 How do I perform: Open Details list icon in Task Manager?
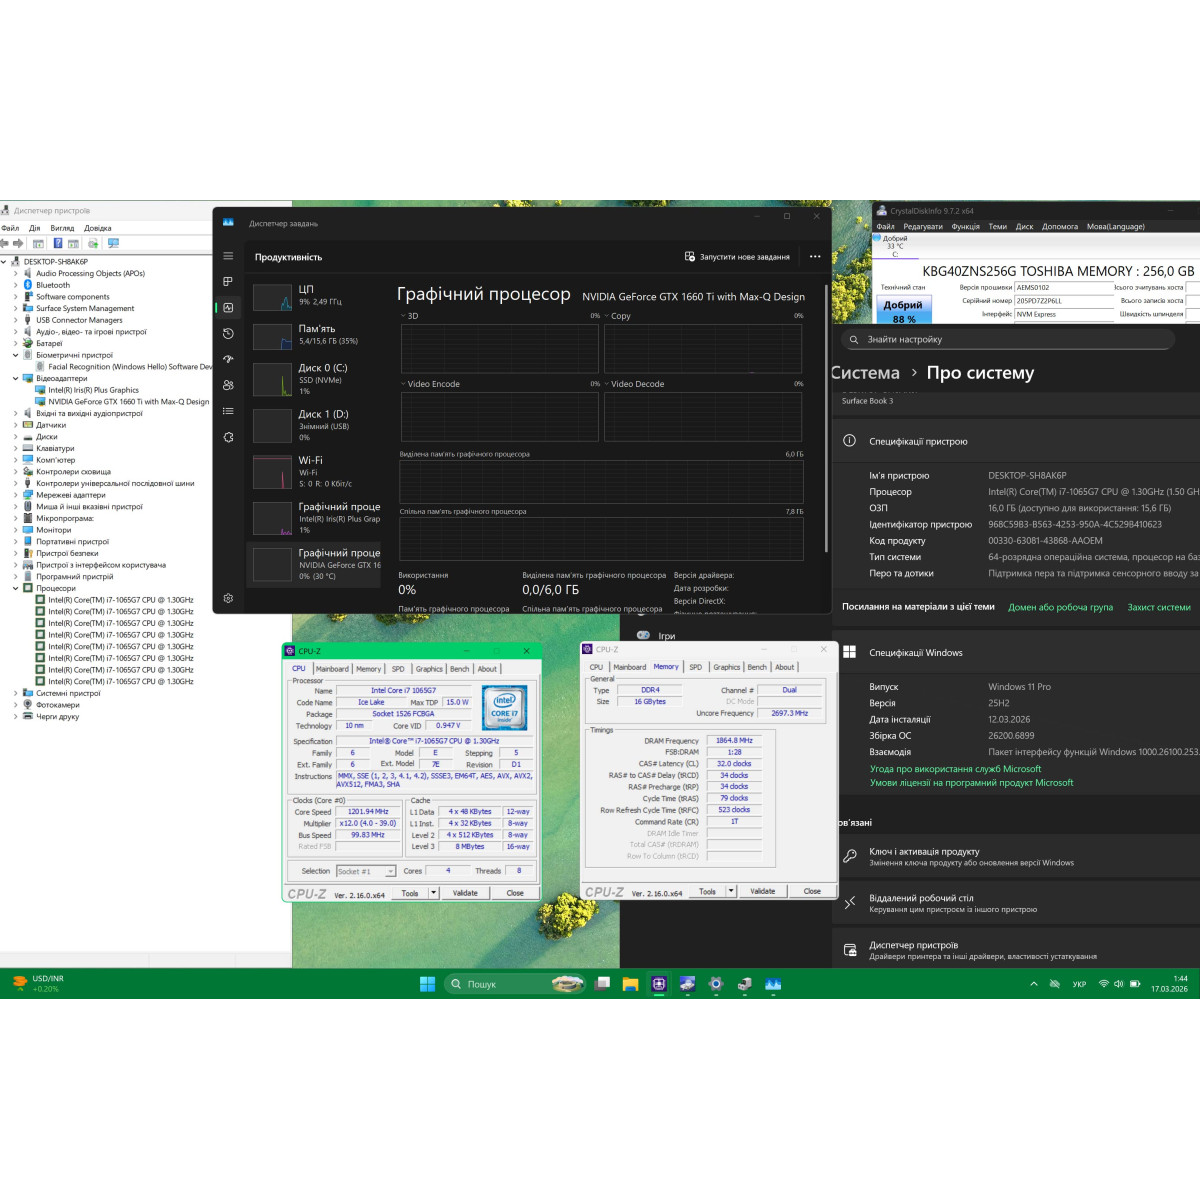pyautogui.click(x=228, y=411)
